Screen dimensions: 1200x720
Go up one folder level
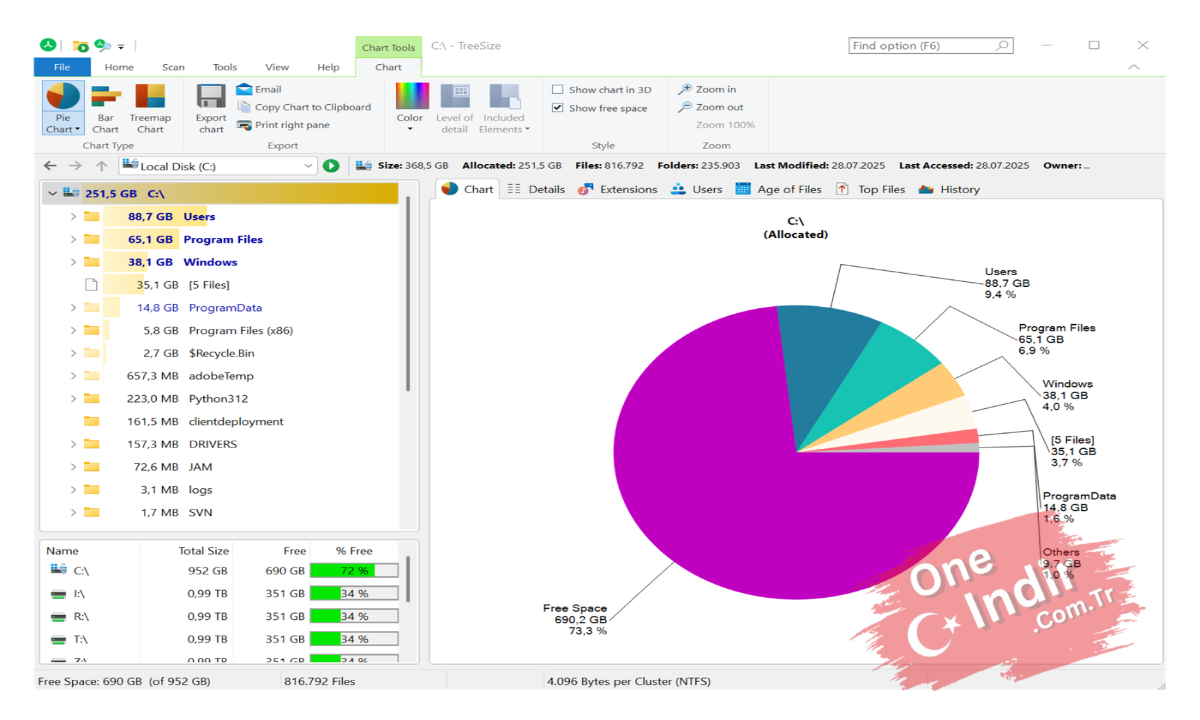pos(101,166)
